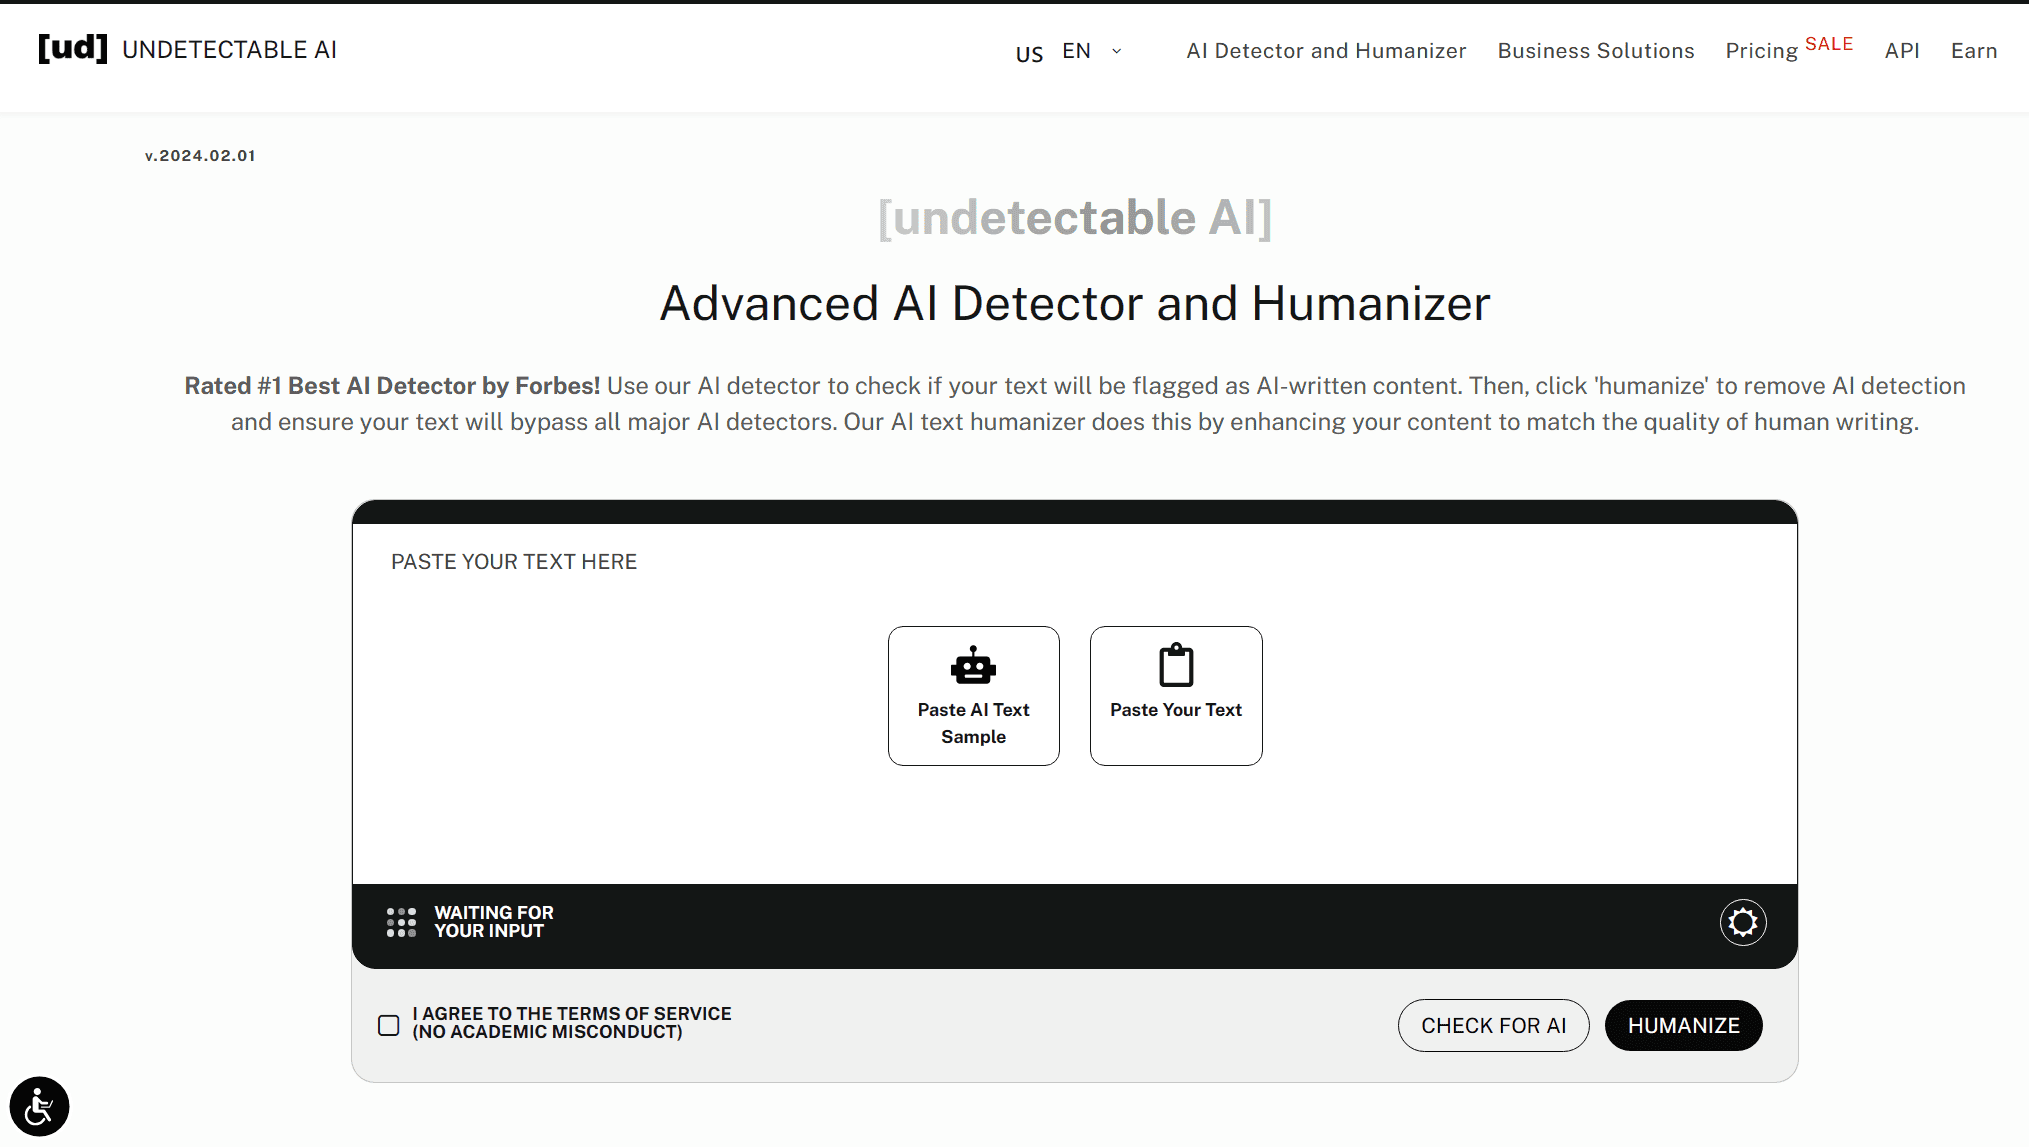This screenshot has height=1147, width=2029.
Task: Click the grid dots icon on left
Action: coord(401,923)
